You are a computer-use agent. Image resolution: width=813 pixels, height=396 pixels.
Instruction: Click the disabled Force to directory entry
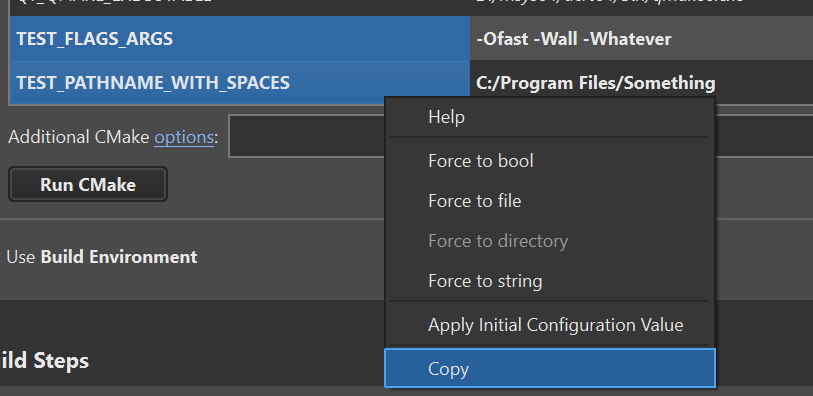pos(549,241)
